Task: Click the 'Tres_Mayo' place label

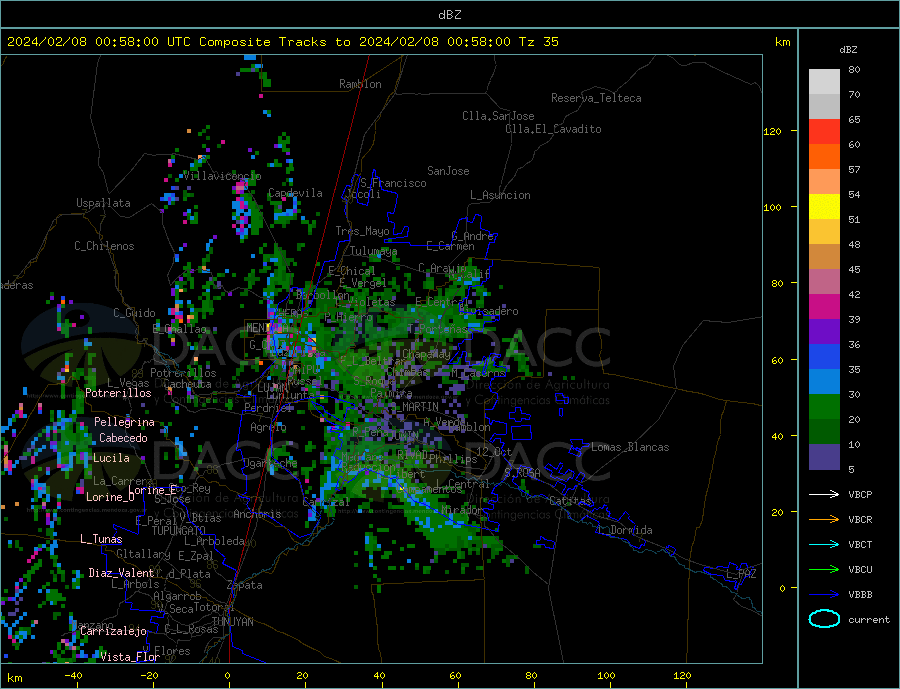Action: pos(362,231)
